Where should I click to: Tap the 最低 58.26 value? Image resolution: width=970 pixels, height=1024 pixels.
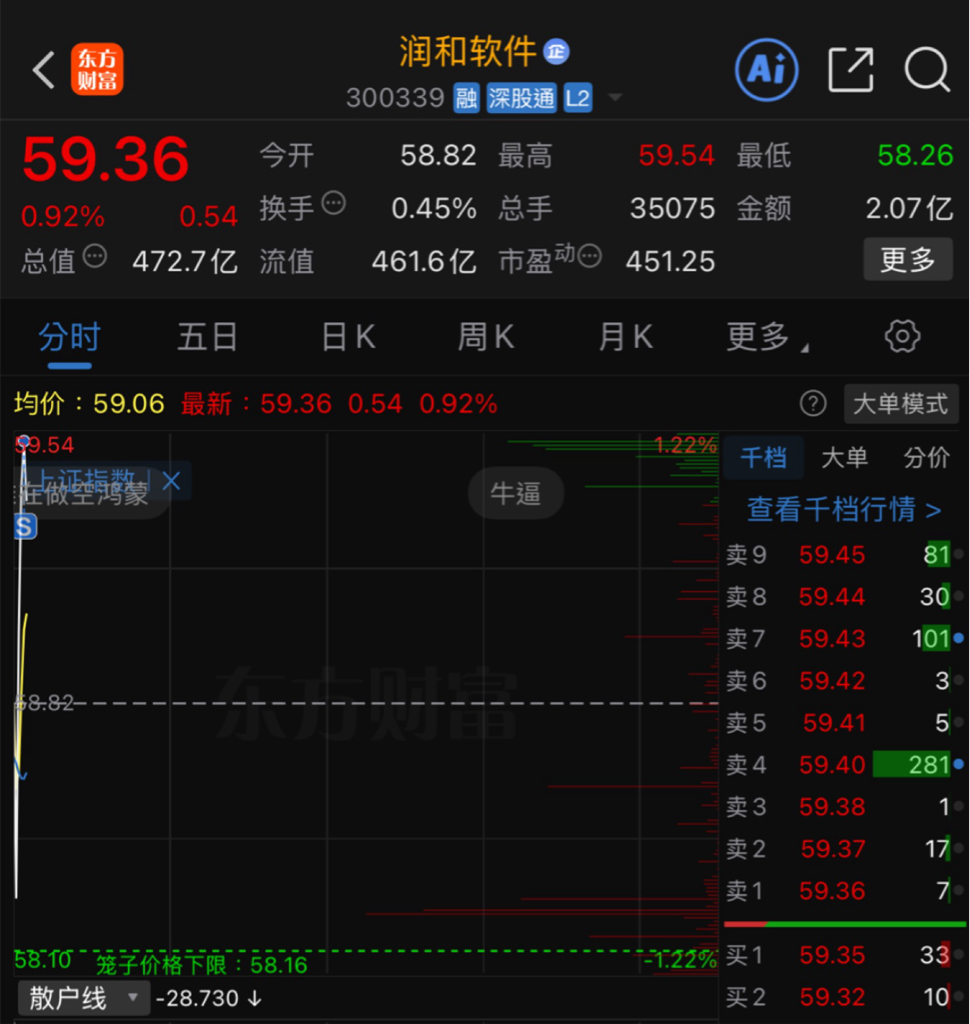point(915,155)
